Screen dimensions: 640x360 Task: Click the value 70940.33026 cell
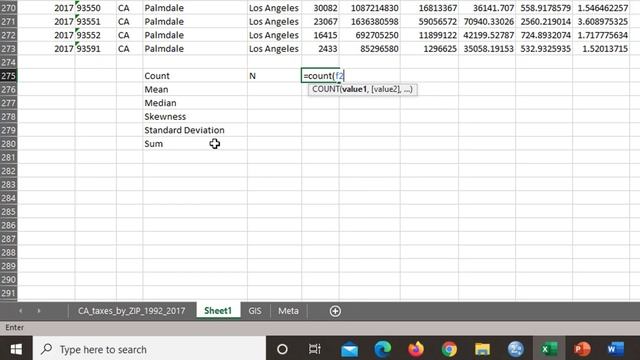487,21
